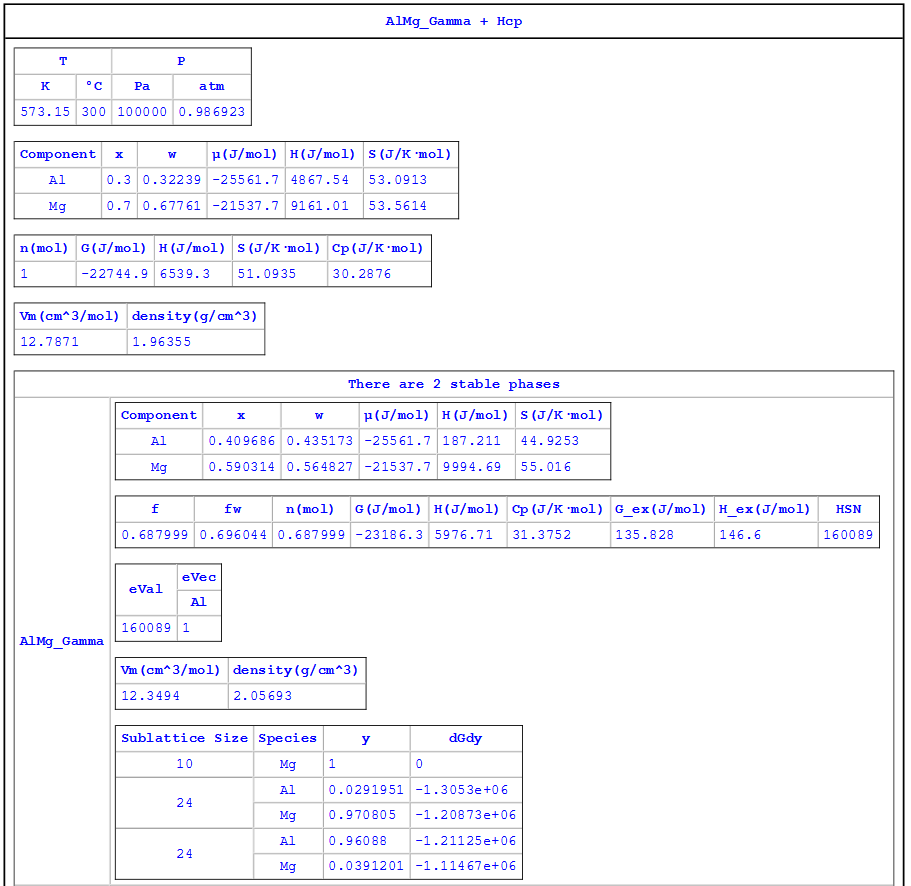
Task: Click the HSN column header
Action: pos(848,509)
